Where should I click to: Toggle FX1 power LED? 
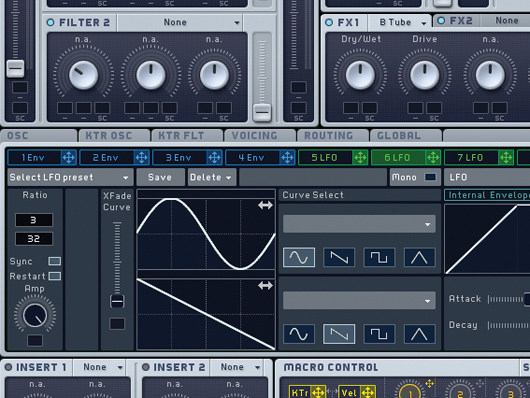[x=329, y=23]
